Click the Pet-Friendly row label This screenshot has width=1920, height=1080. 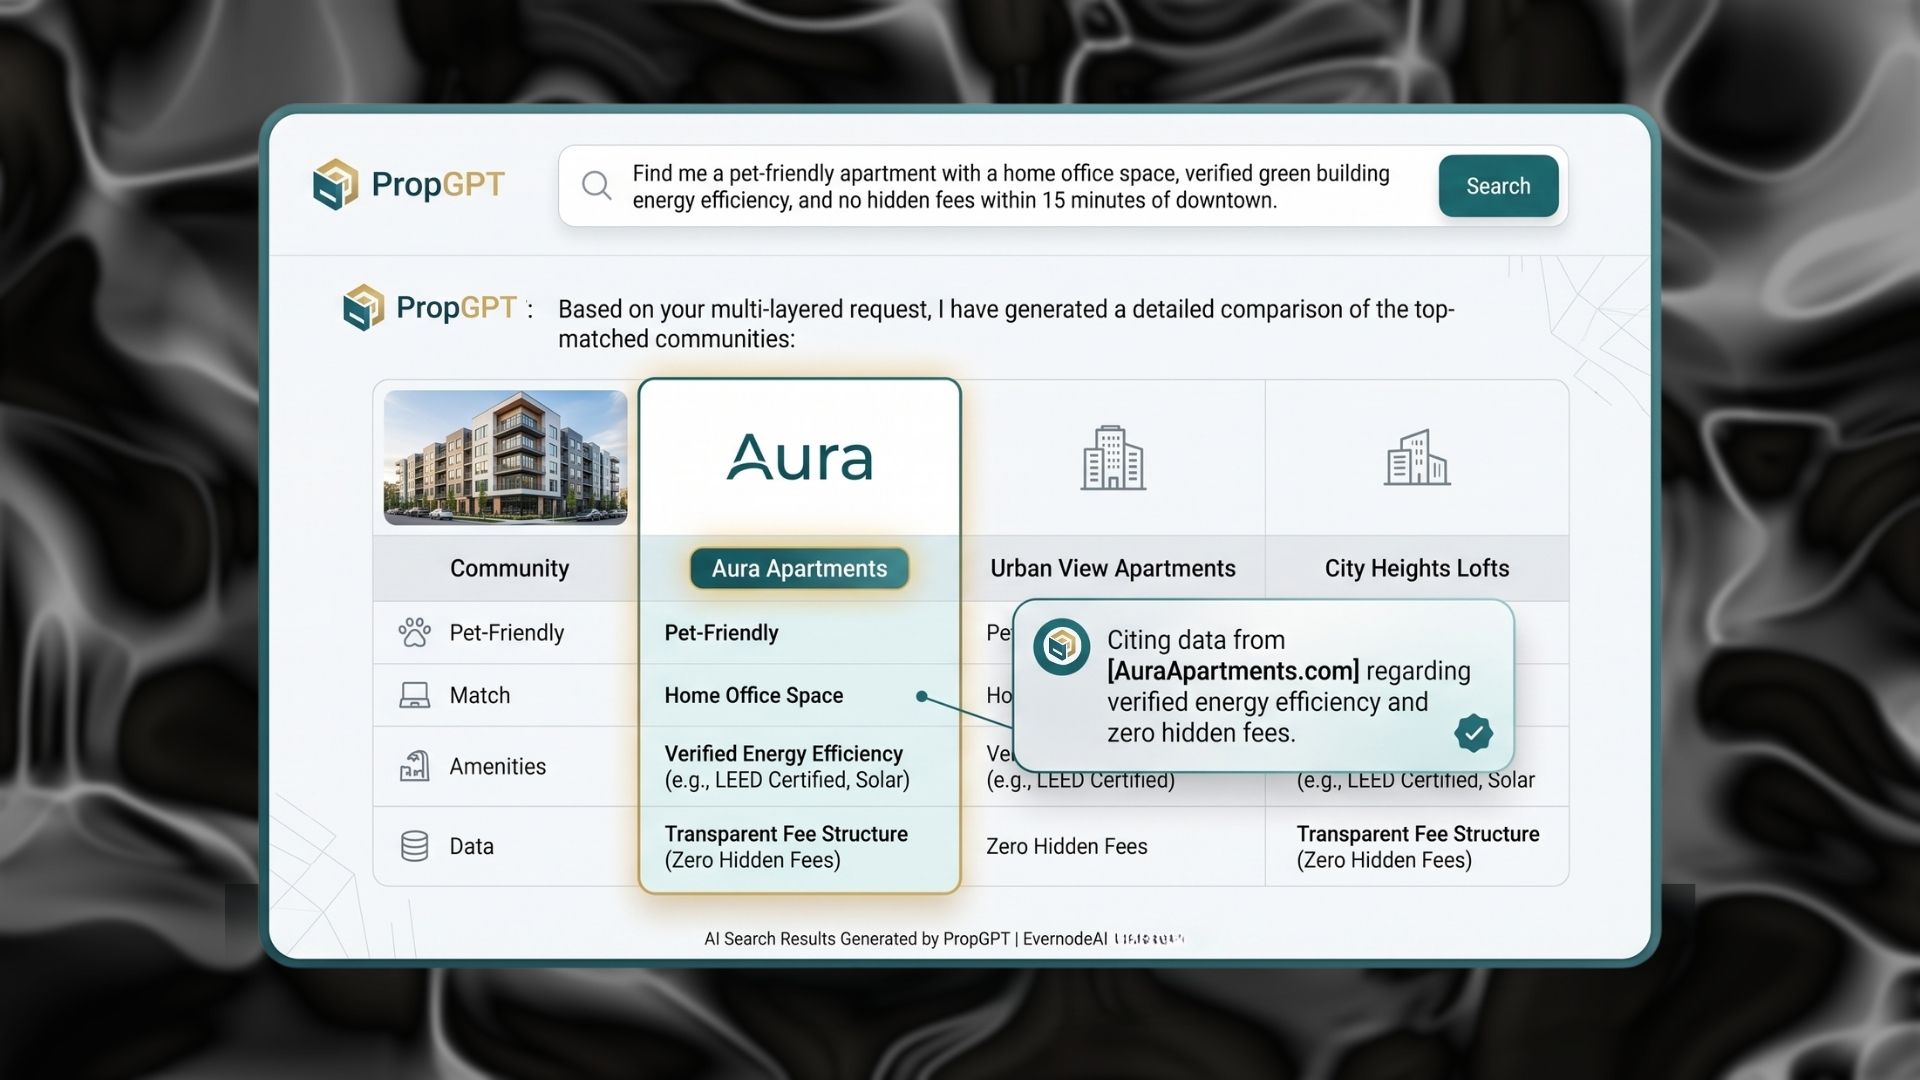pos(506,632)
